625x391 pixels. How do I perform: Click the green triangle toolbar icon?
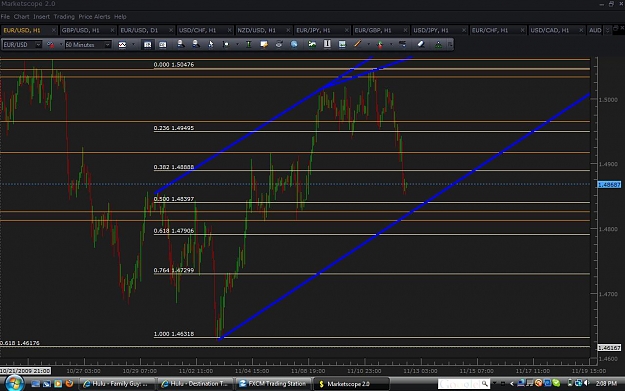coord(438,45)
